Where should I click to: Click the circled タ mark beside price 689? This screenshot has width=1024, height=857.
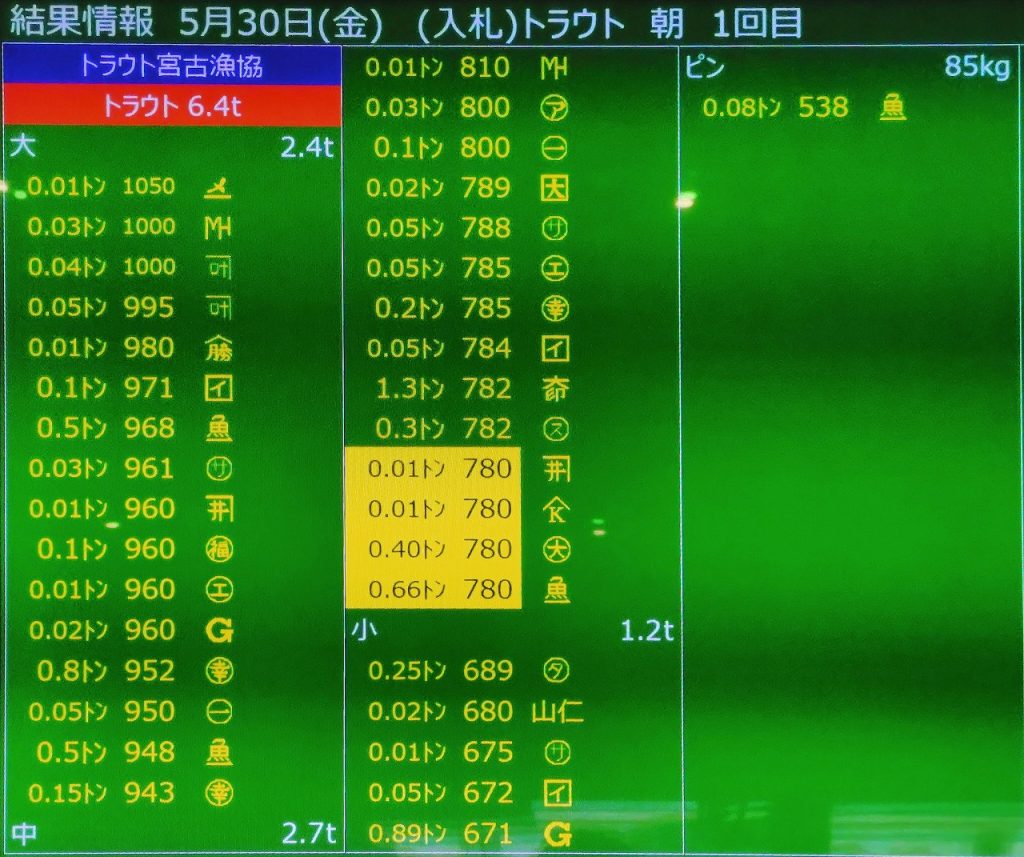coord(555,670)
